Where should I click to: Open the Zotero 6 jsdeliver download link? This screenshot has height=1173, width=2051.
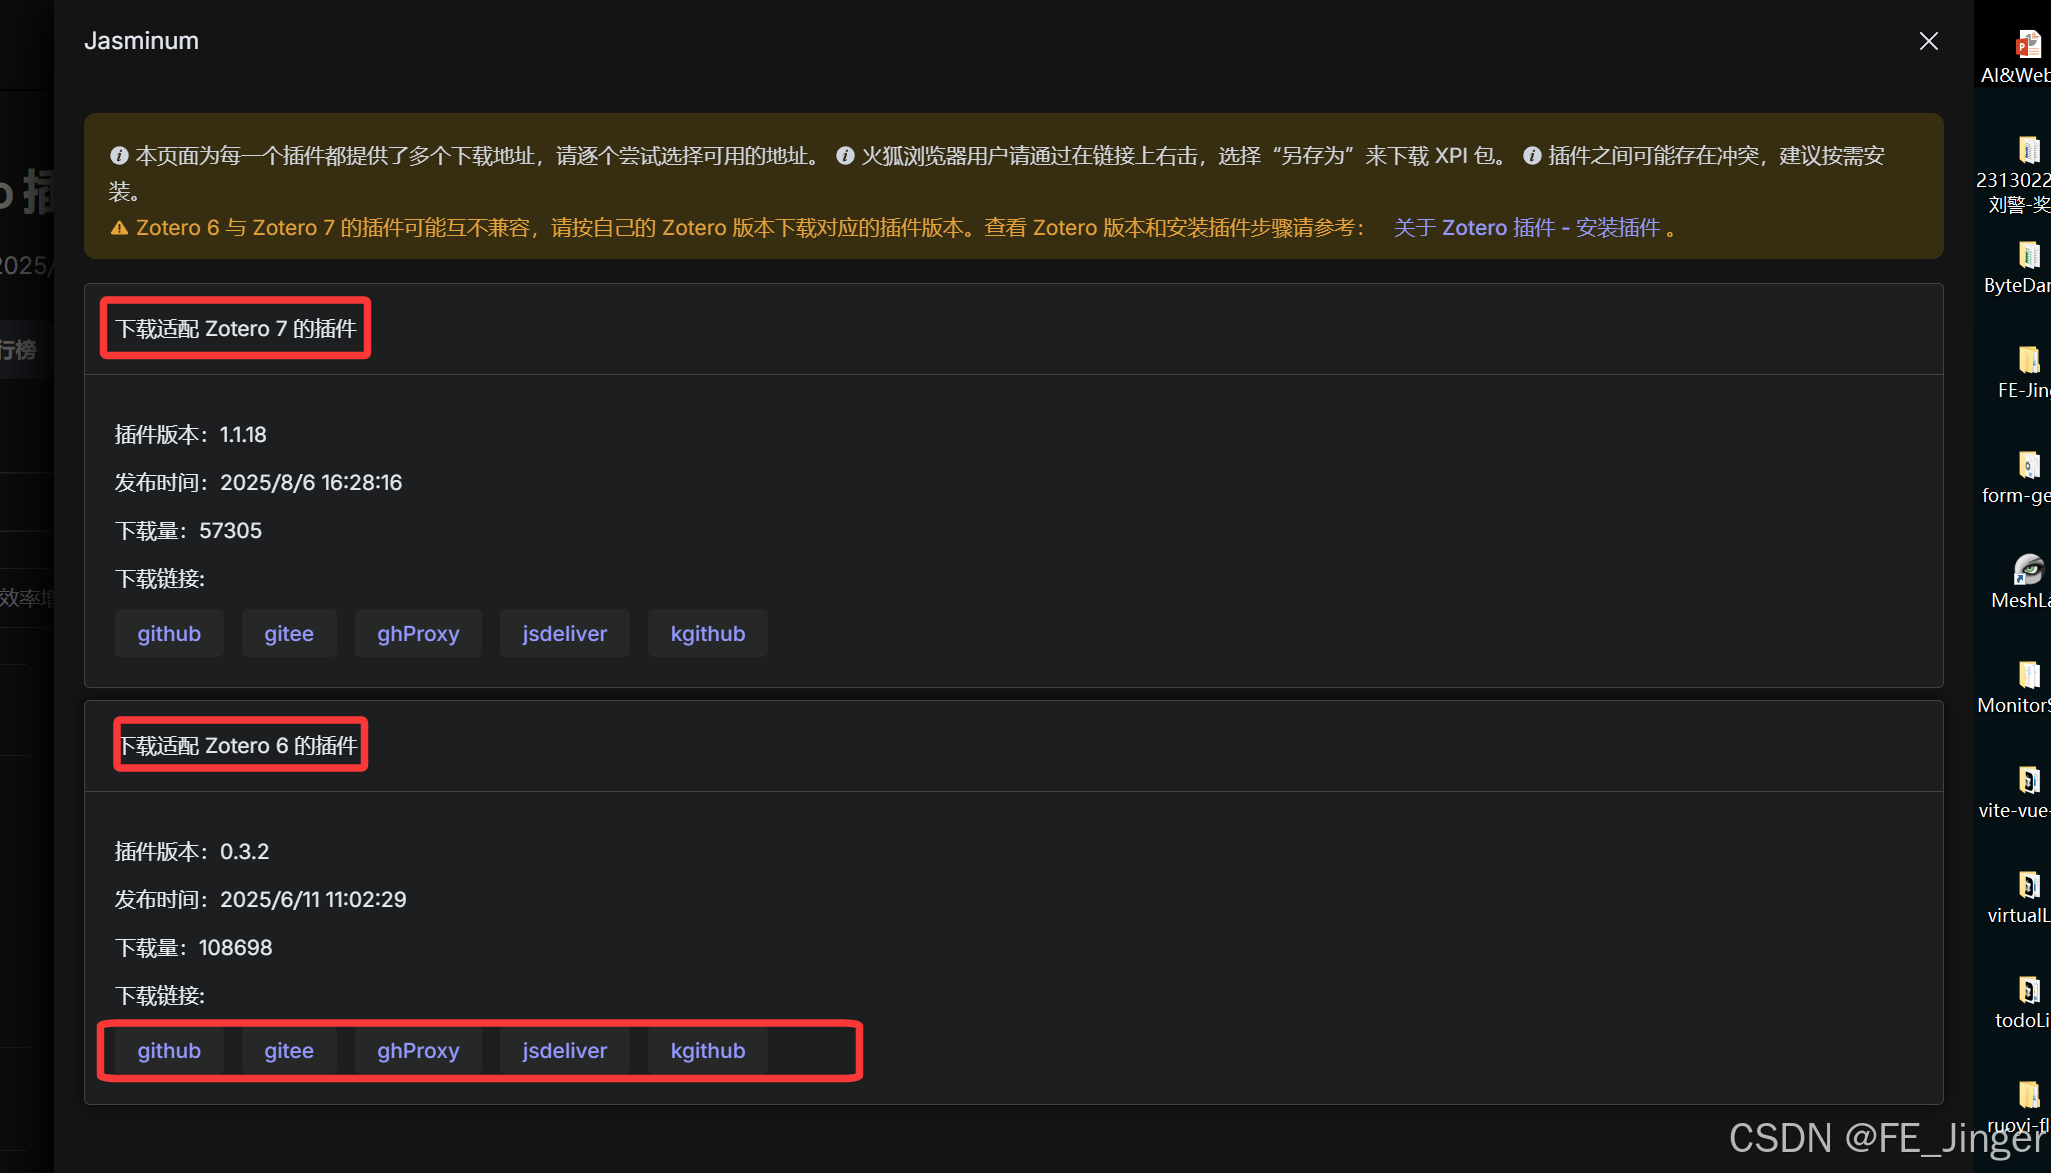[565, 1050]
